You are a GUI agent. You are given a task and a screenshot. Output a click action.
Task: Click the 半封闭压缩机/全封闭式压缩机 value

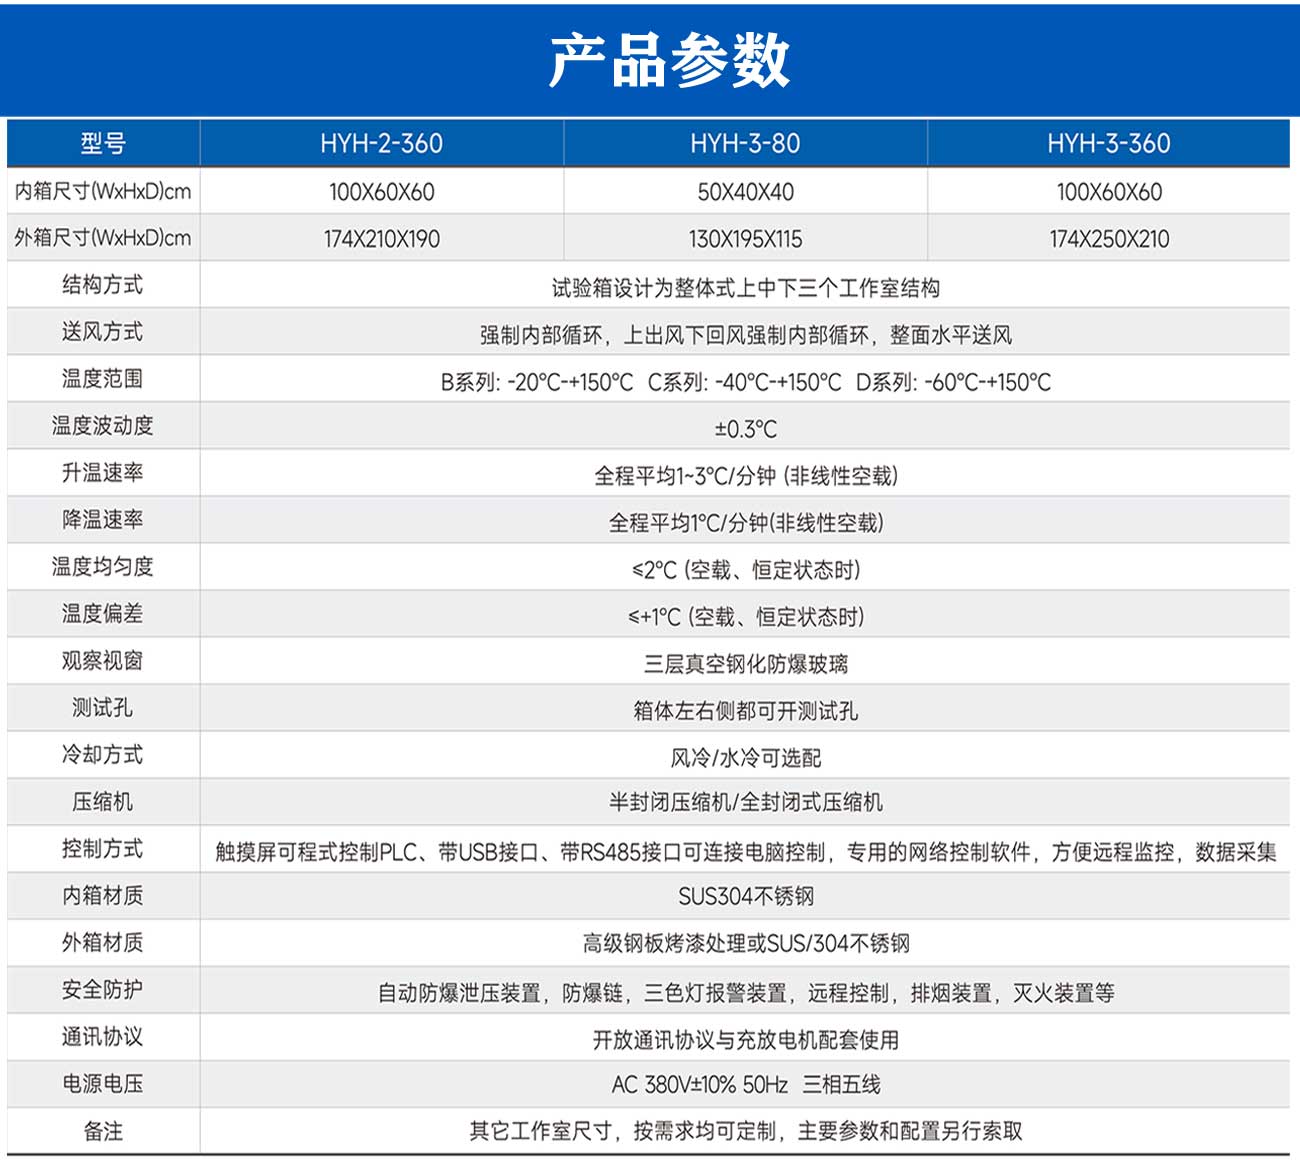tap(745, 803)
